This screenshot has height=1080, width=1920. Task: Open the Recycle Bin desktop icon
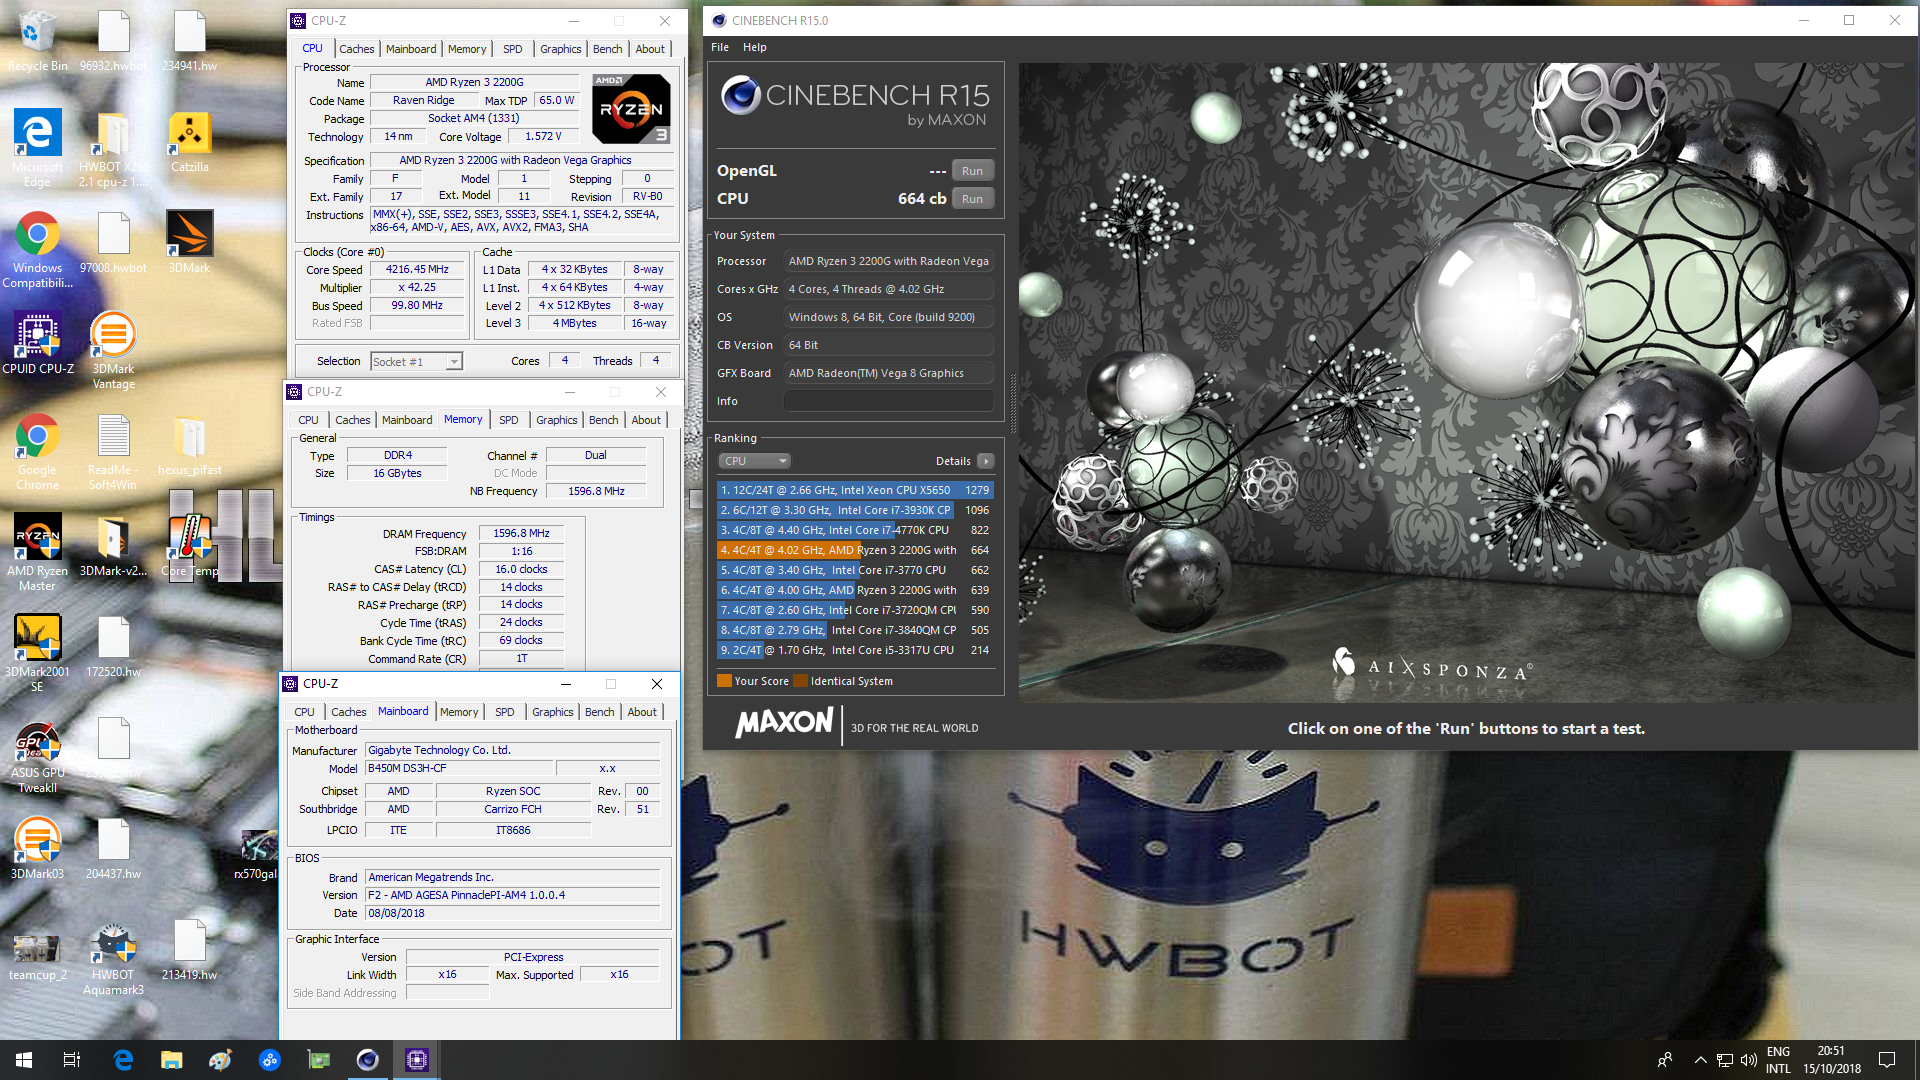tap(37, 40)
